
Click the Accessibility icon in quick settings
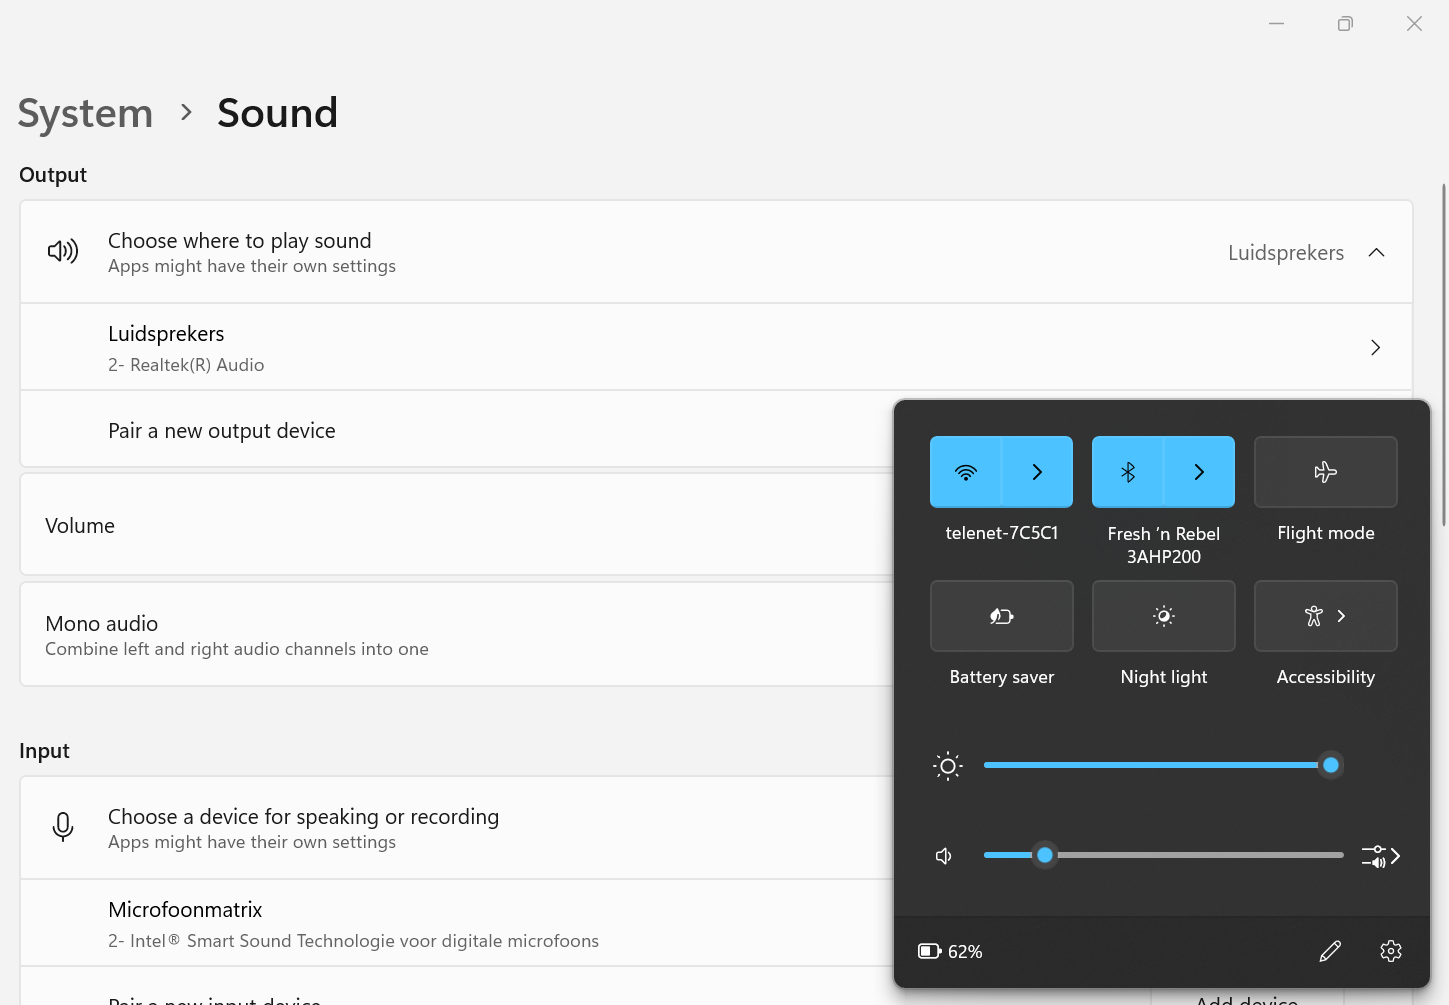coord(1313,616)
